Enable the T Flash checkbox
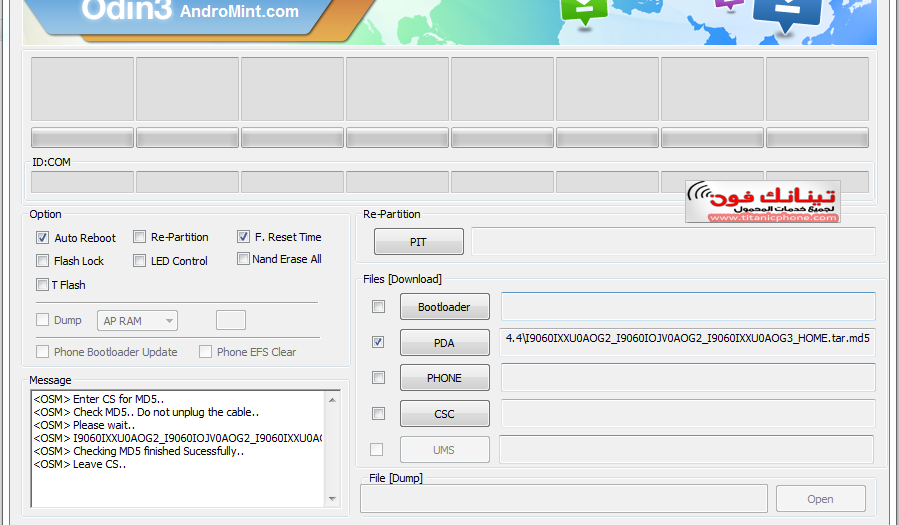899x525 pixels. 42,284
